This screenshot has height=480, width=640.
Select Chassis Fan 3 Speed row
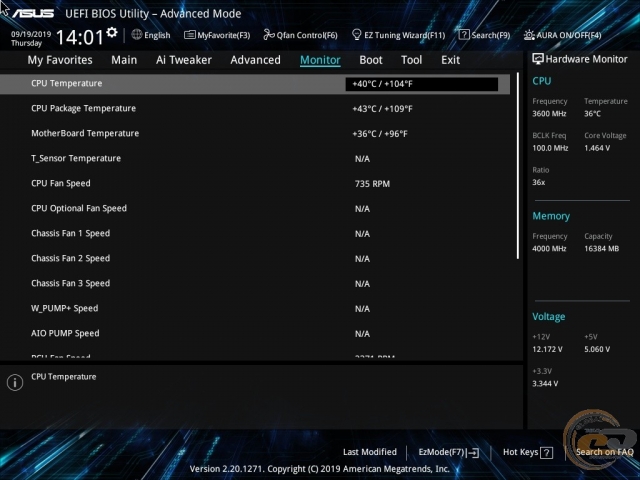point(255,283)
